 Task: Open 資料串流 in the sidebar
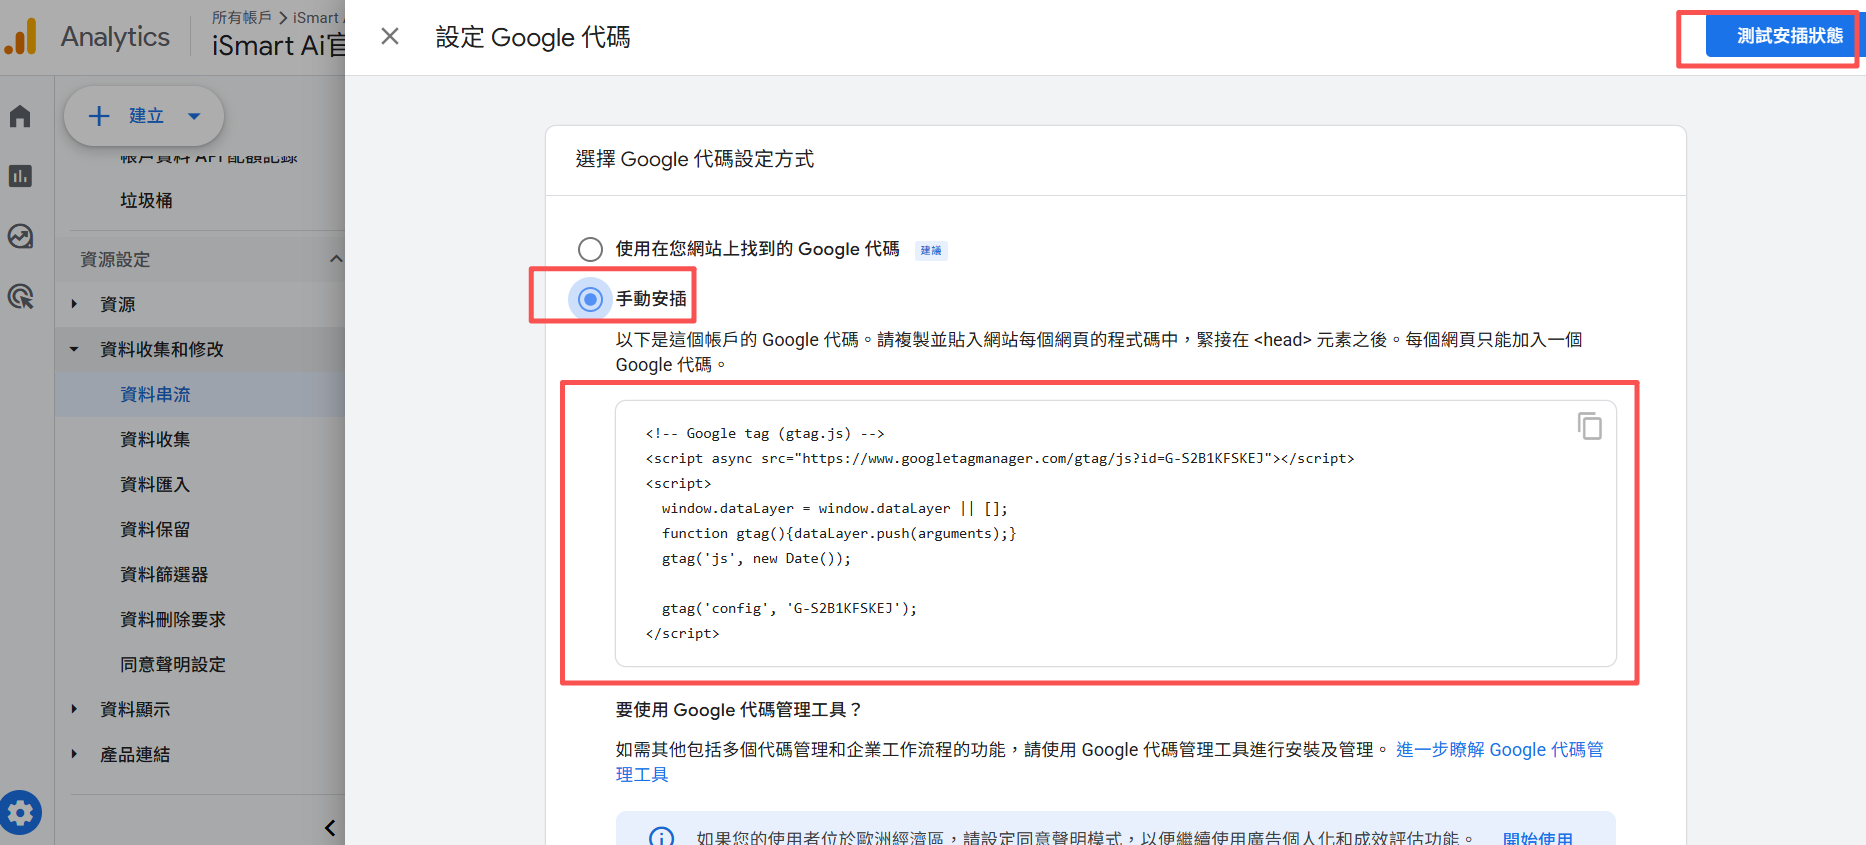pos(155,394)
